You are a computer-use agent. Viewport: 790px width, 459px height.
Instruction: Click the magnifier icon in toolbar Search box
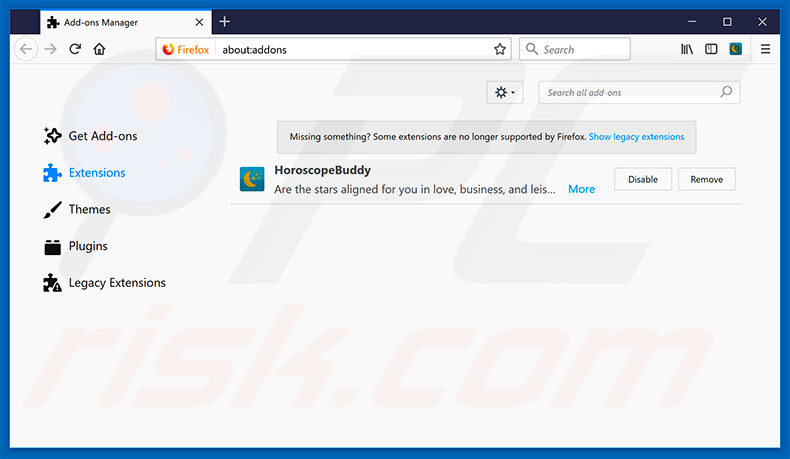pyautogui.click(x=532, y=49)
